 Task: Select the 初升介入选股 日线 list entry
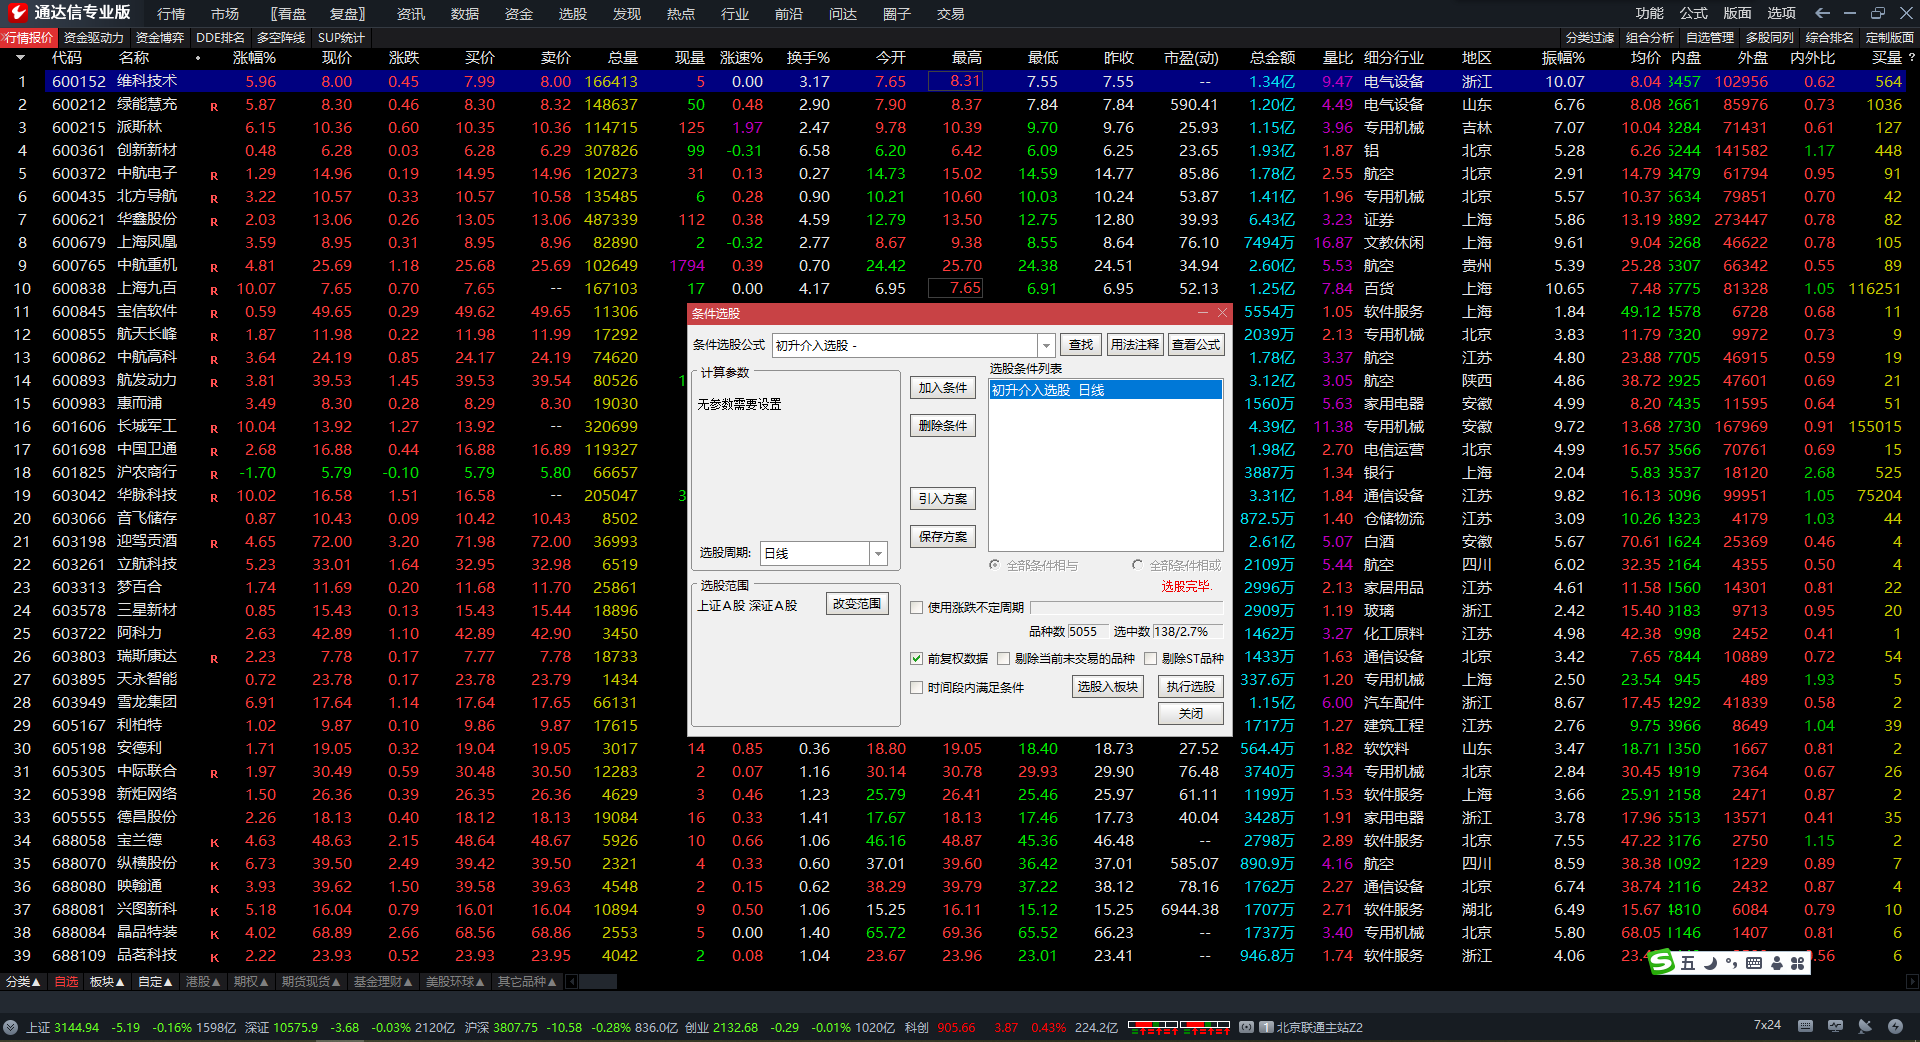(x=1104, y=390)
